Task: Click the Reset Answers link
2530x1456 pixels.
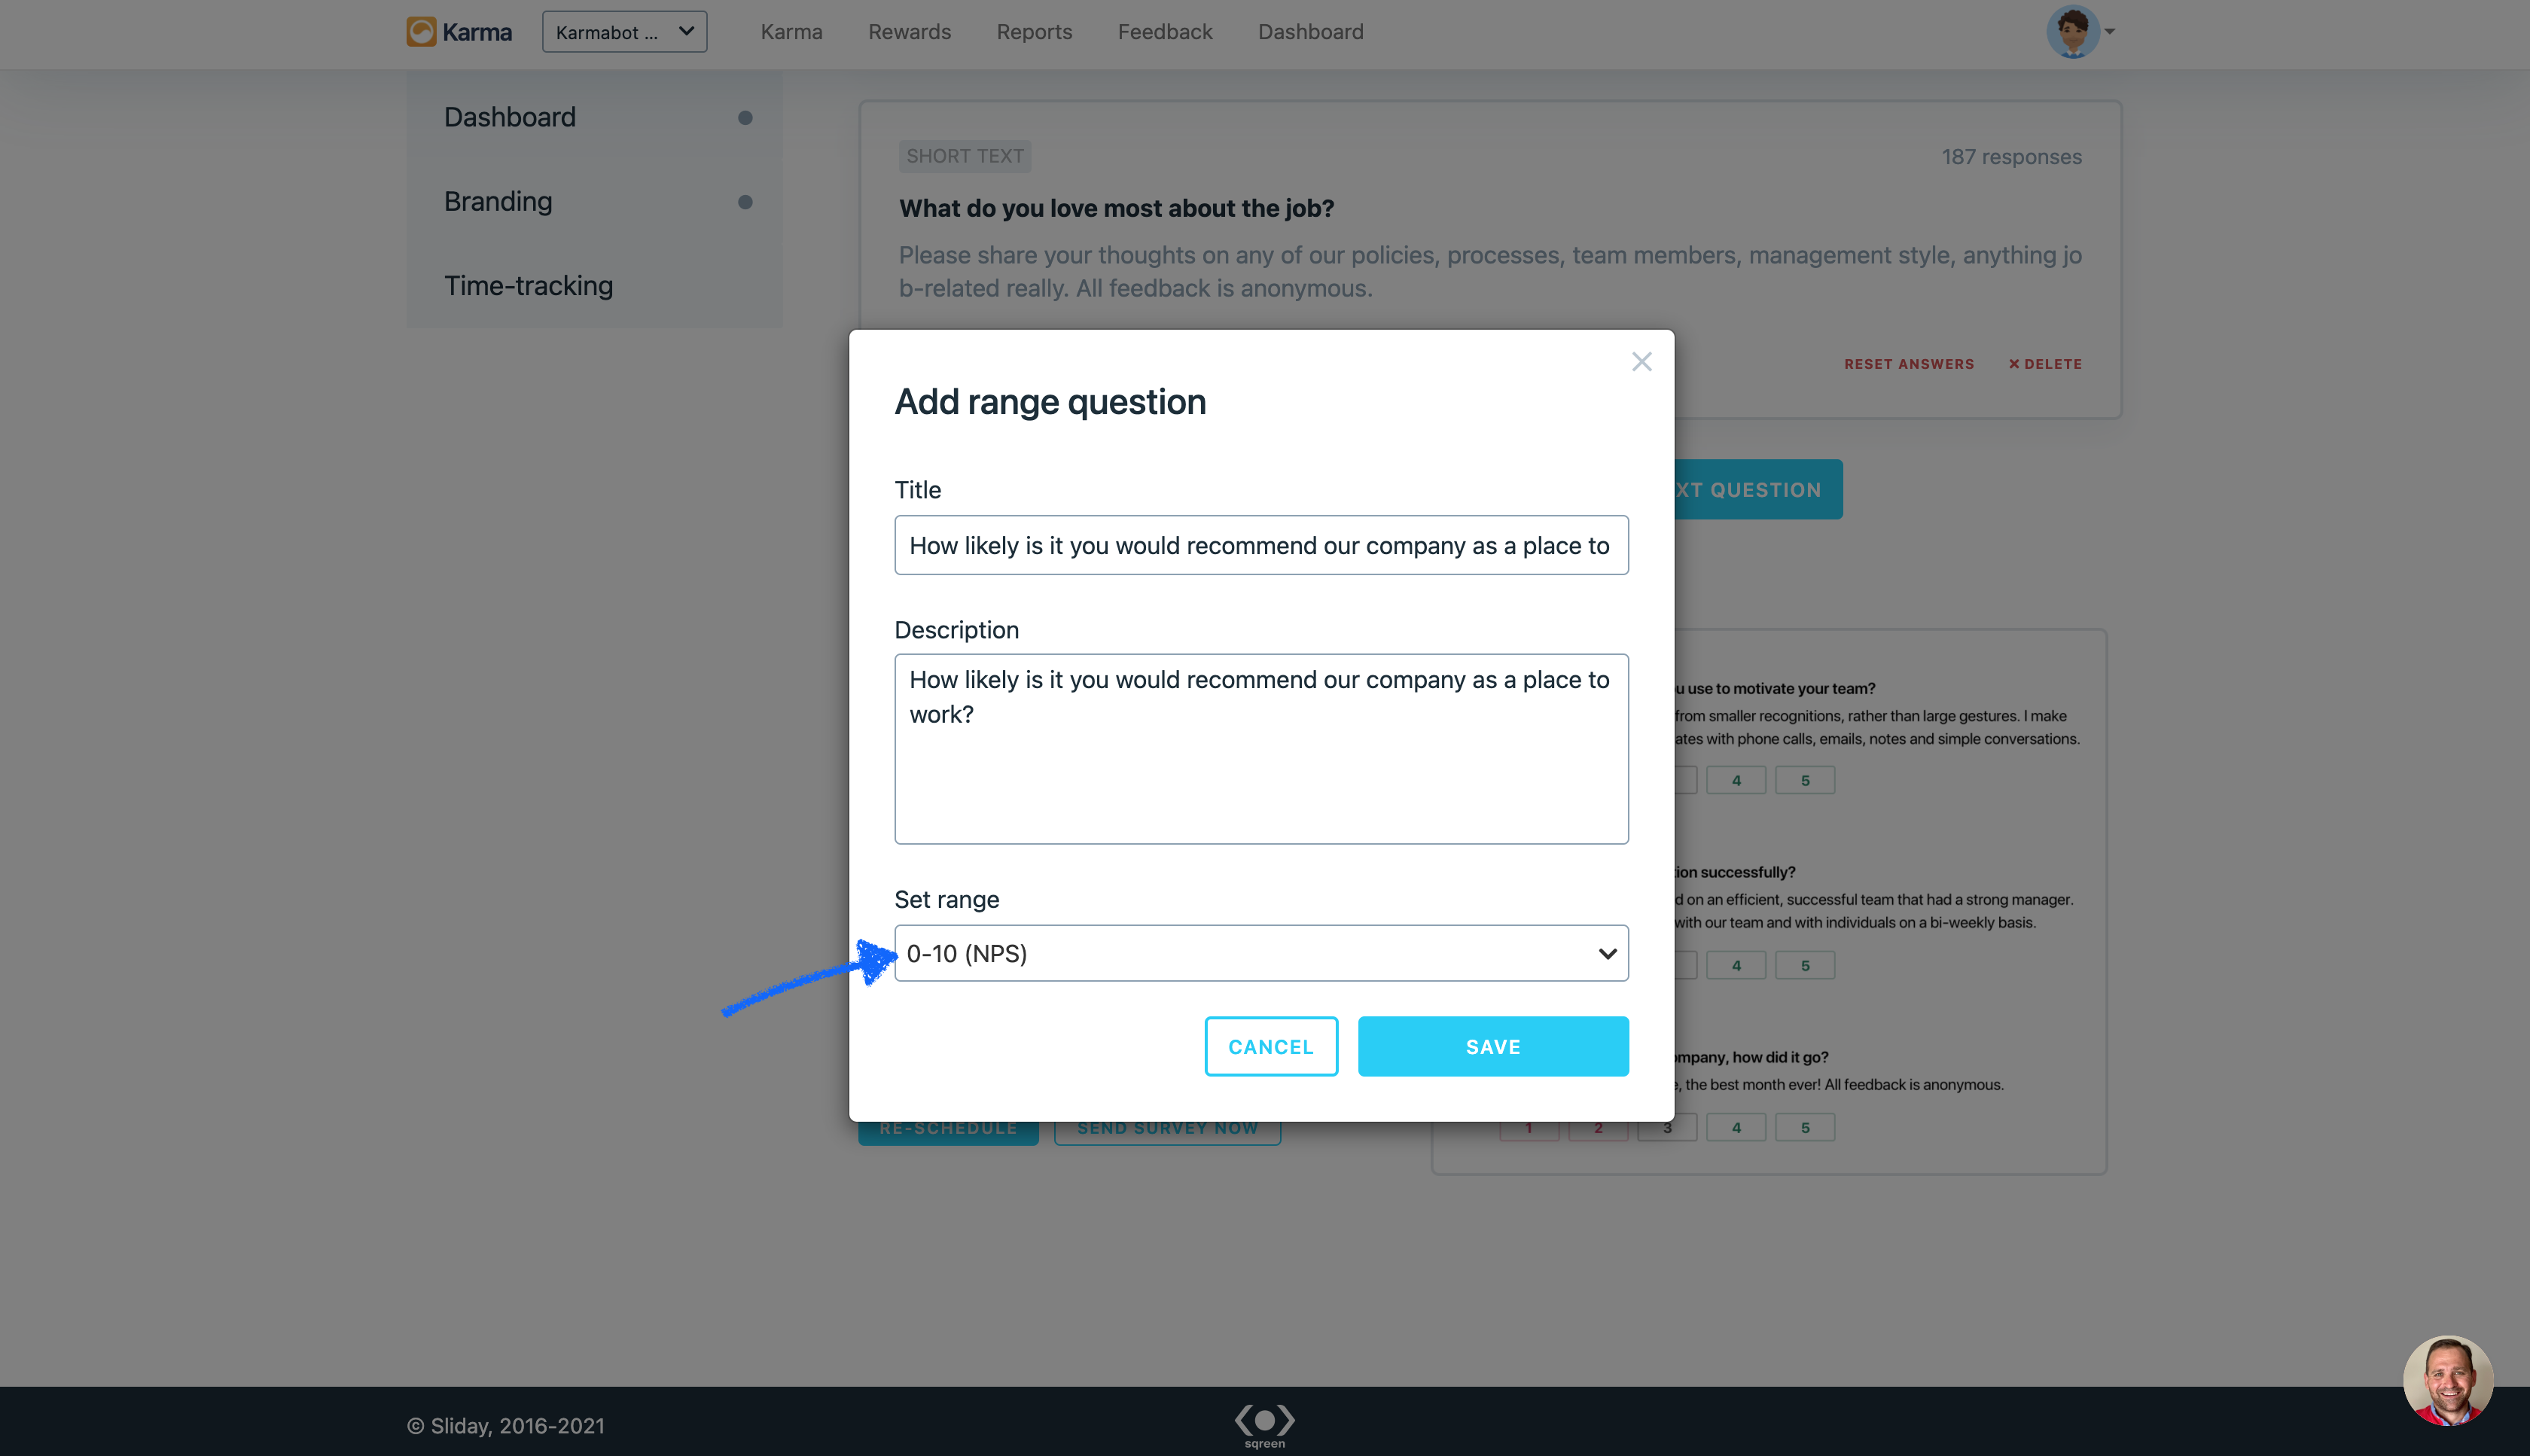Action: pyautogui.click(x=1908, y=364)
